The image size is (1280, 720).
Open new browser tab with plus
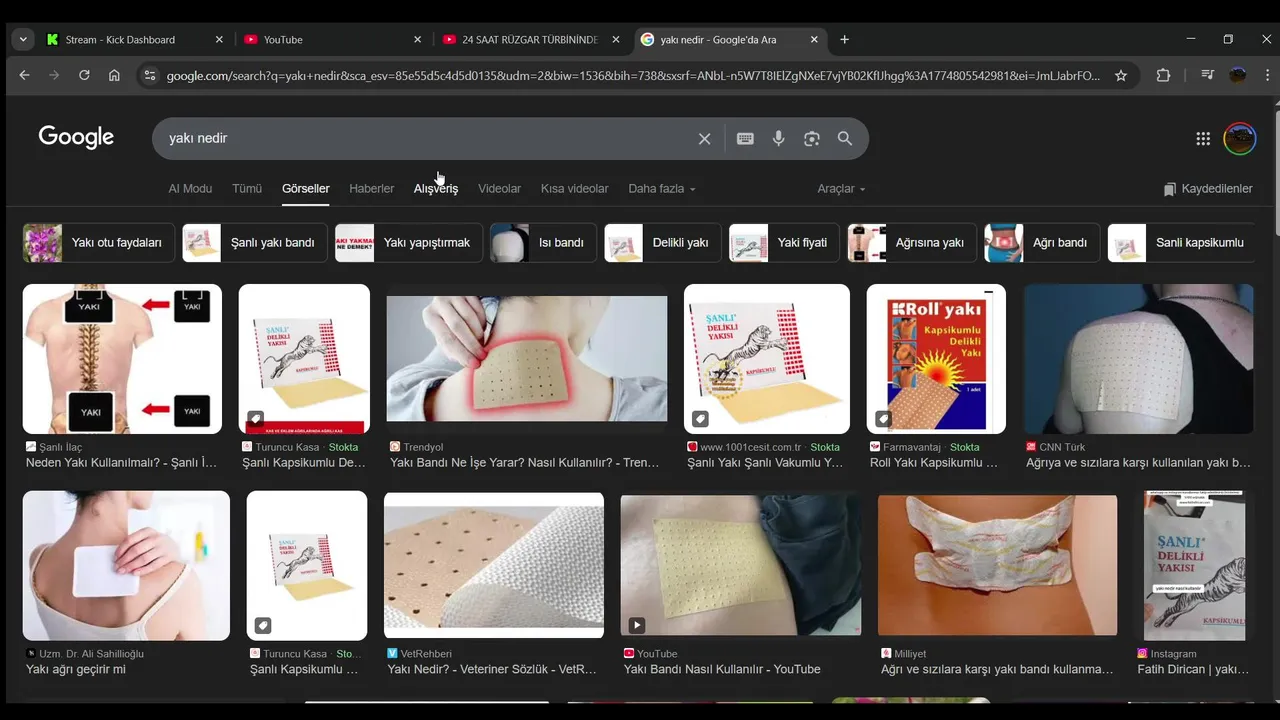pos(844,39)
